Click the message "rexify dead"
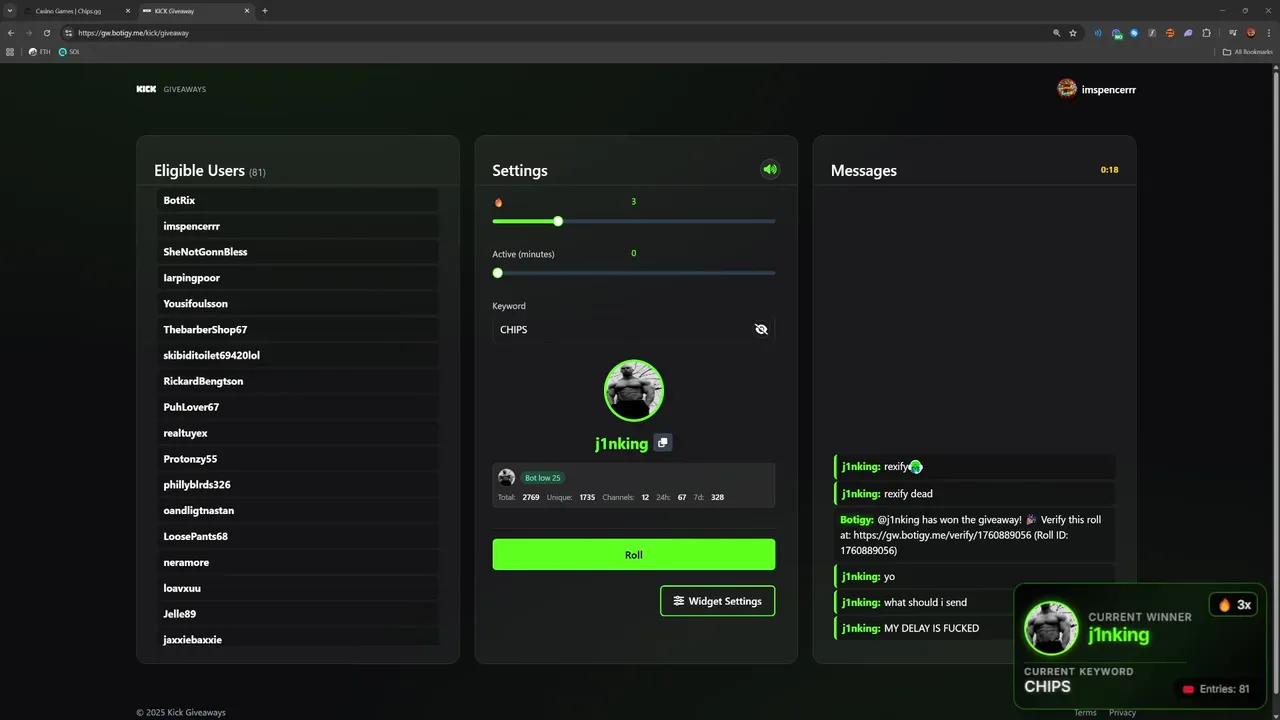Screen dimensions: 1280x720 point(974,494)
